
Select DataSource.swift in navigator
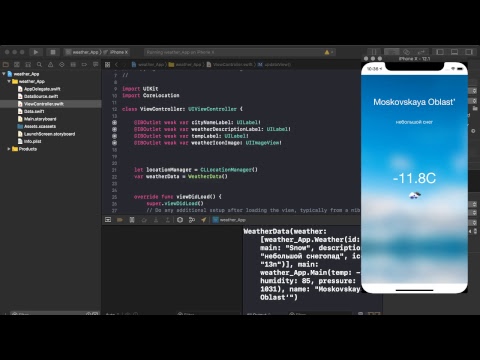point(38,96)
